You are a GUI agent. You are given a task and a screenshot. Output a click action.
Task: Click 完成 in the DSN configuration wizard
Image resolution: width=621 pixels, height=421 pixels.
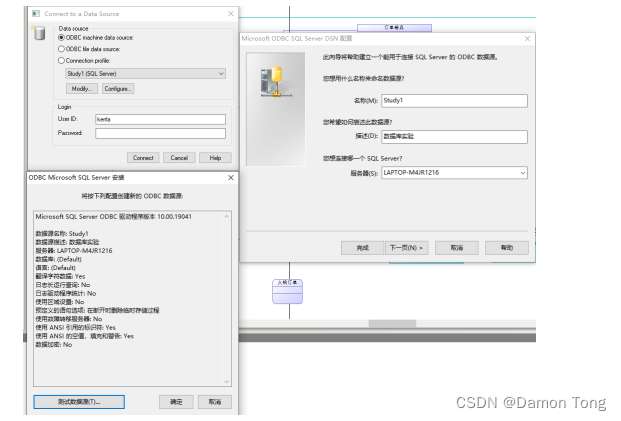(x=362, y=248)
